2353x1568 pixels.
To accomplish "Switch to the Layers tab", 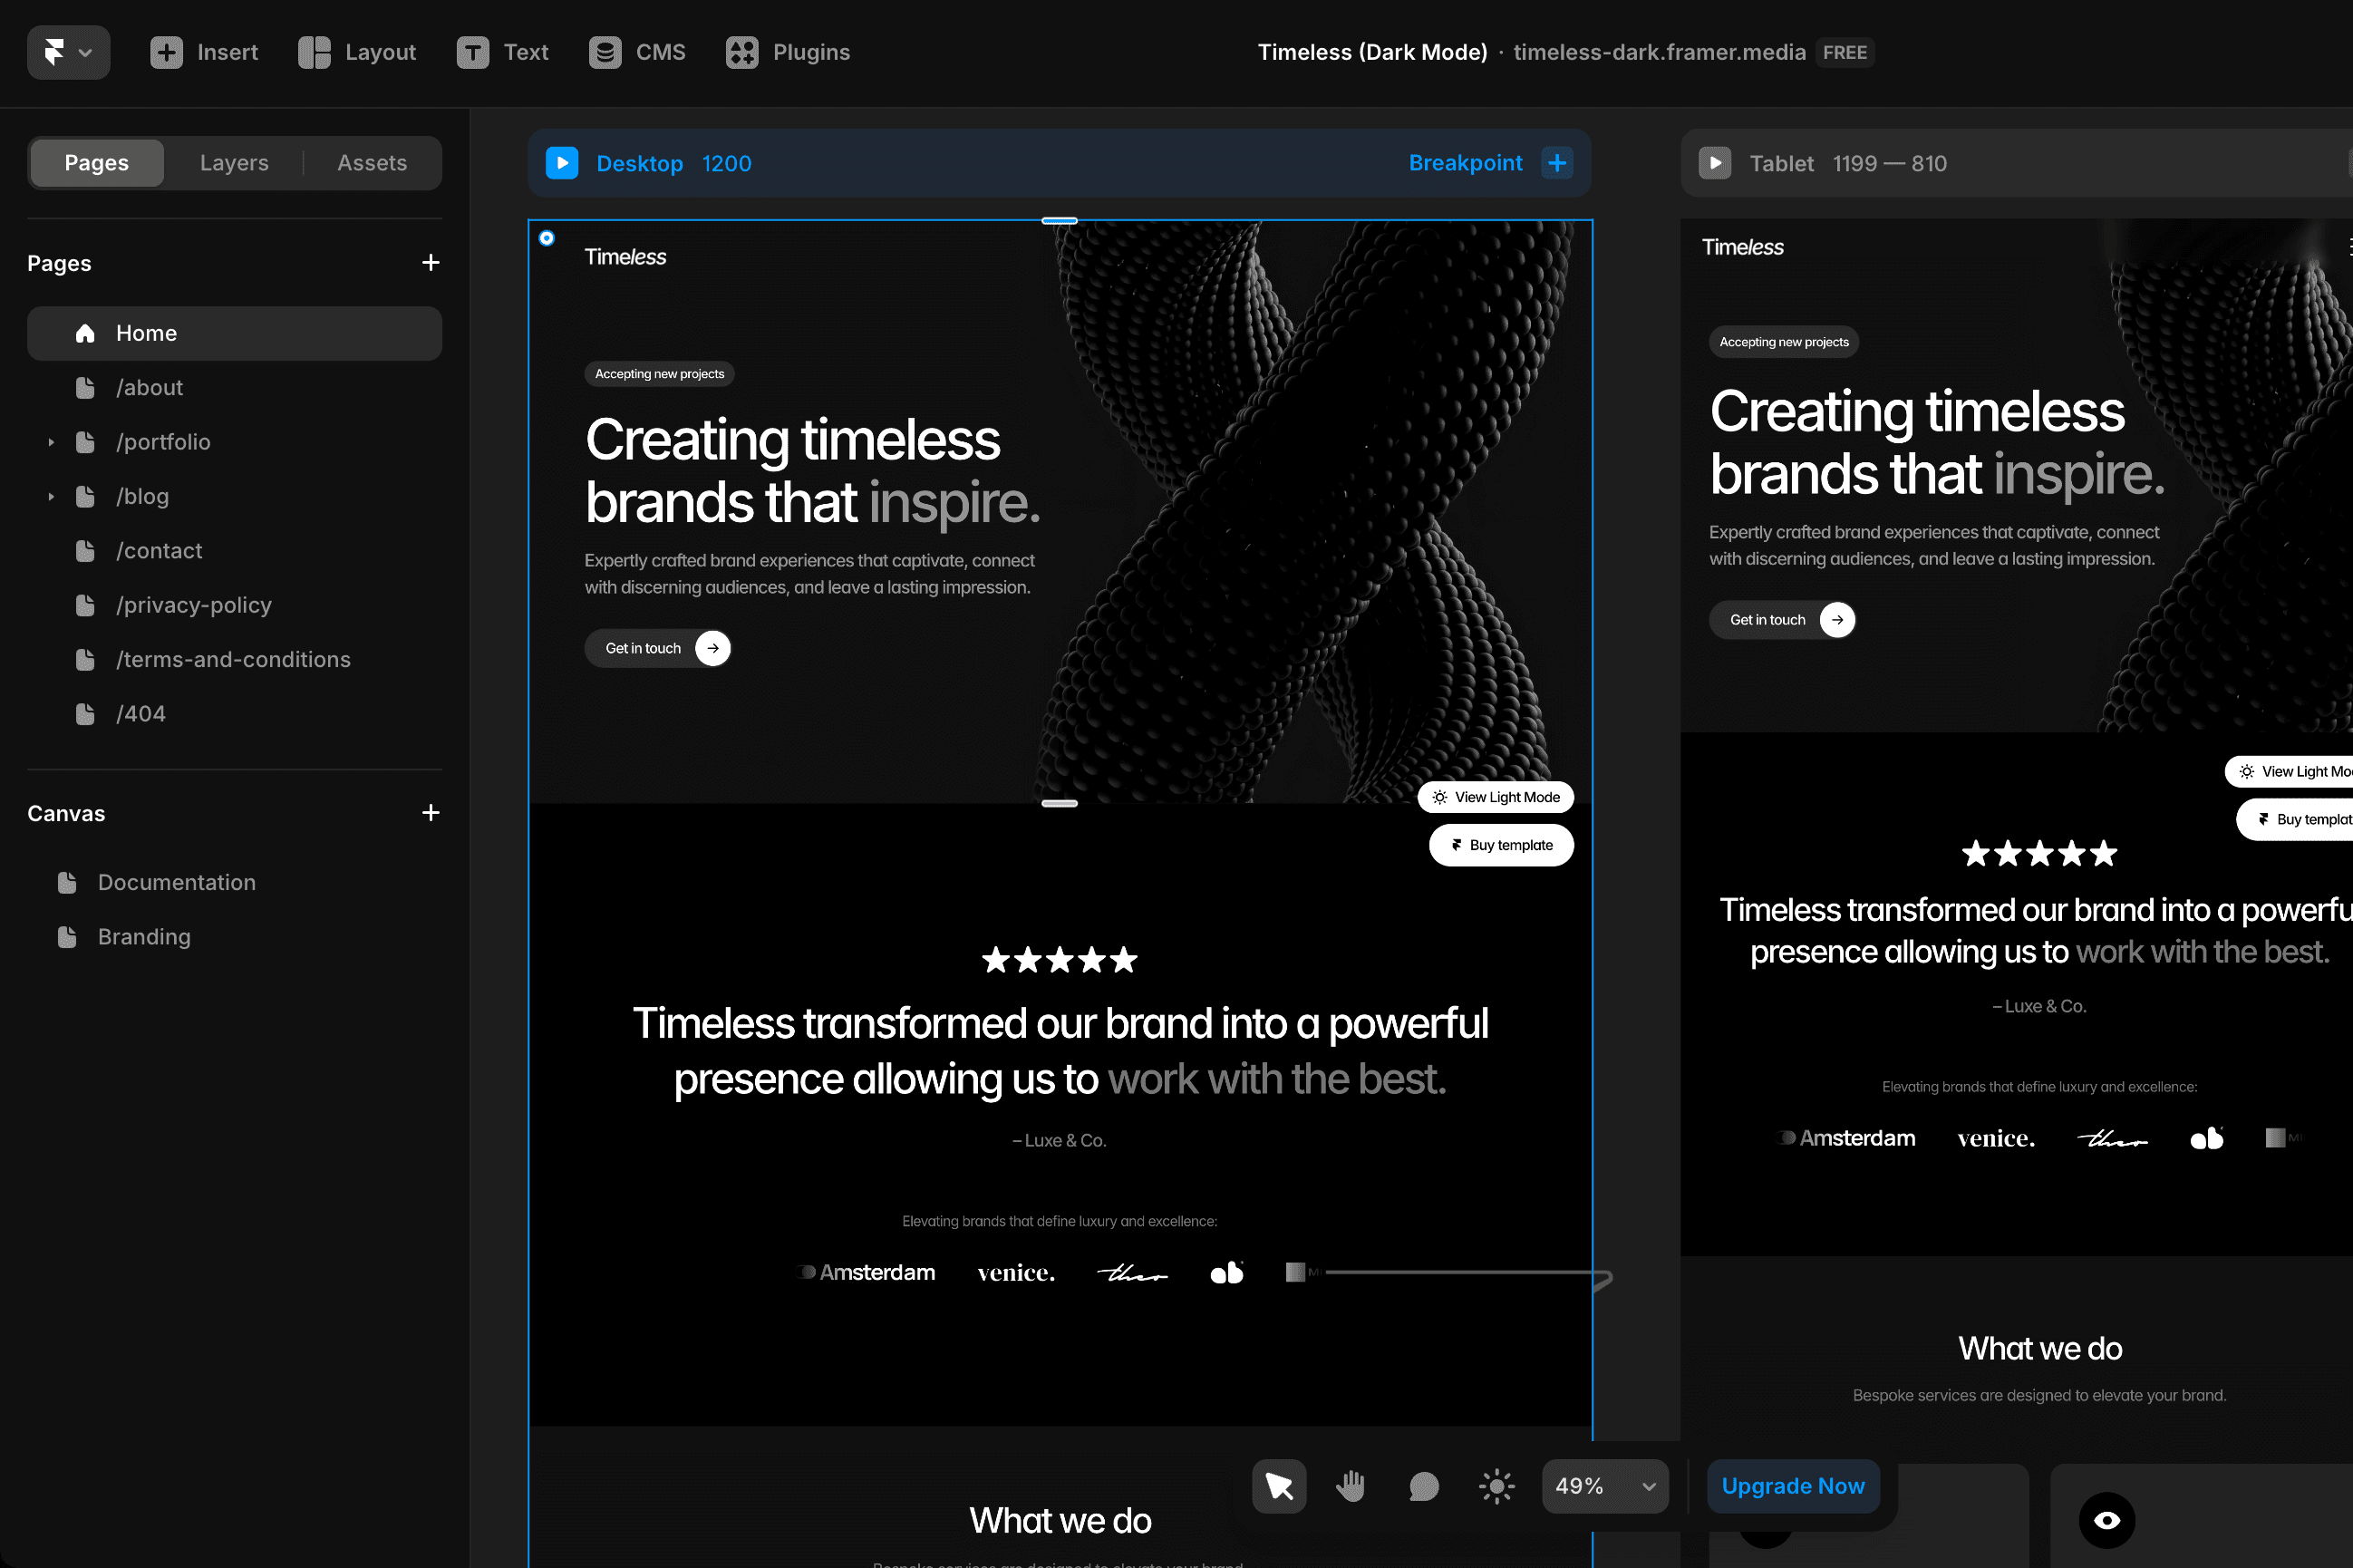I will click(x=234, y=163).
